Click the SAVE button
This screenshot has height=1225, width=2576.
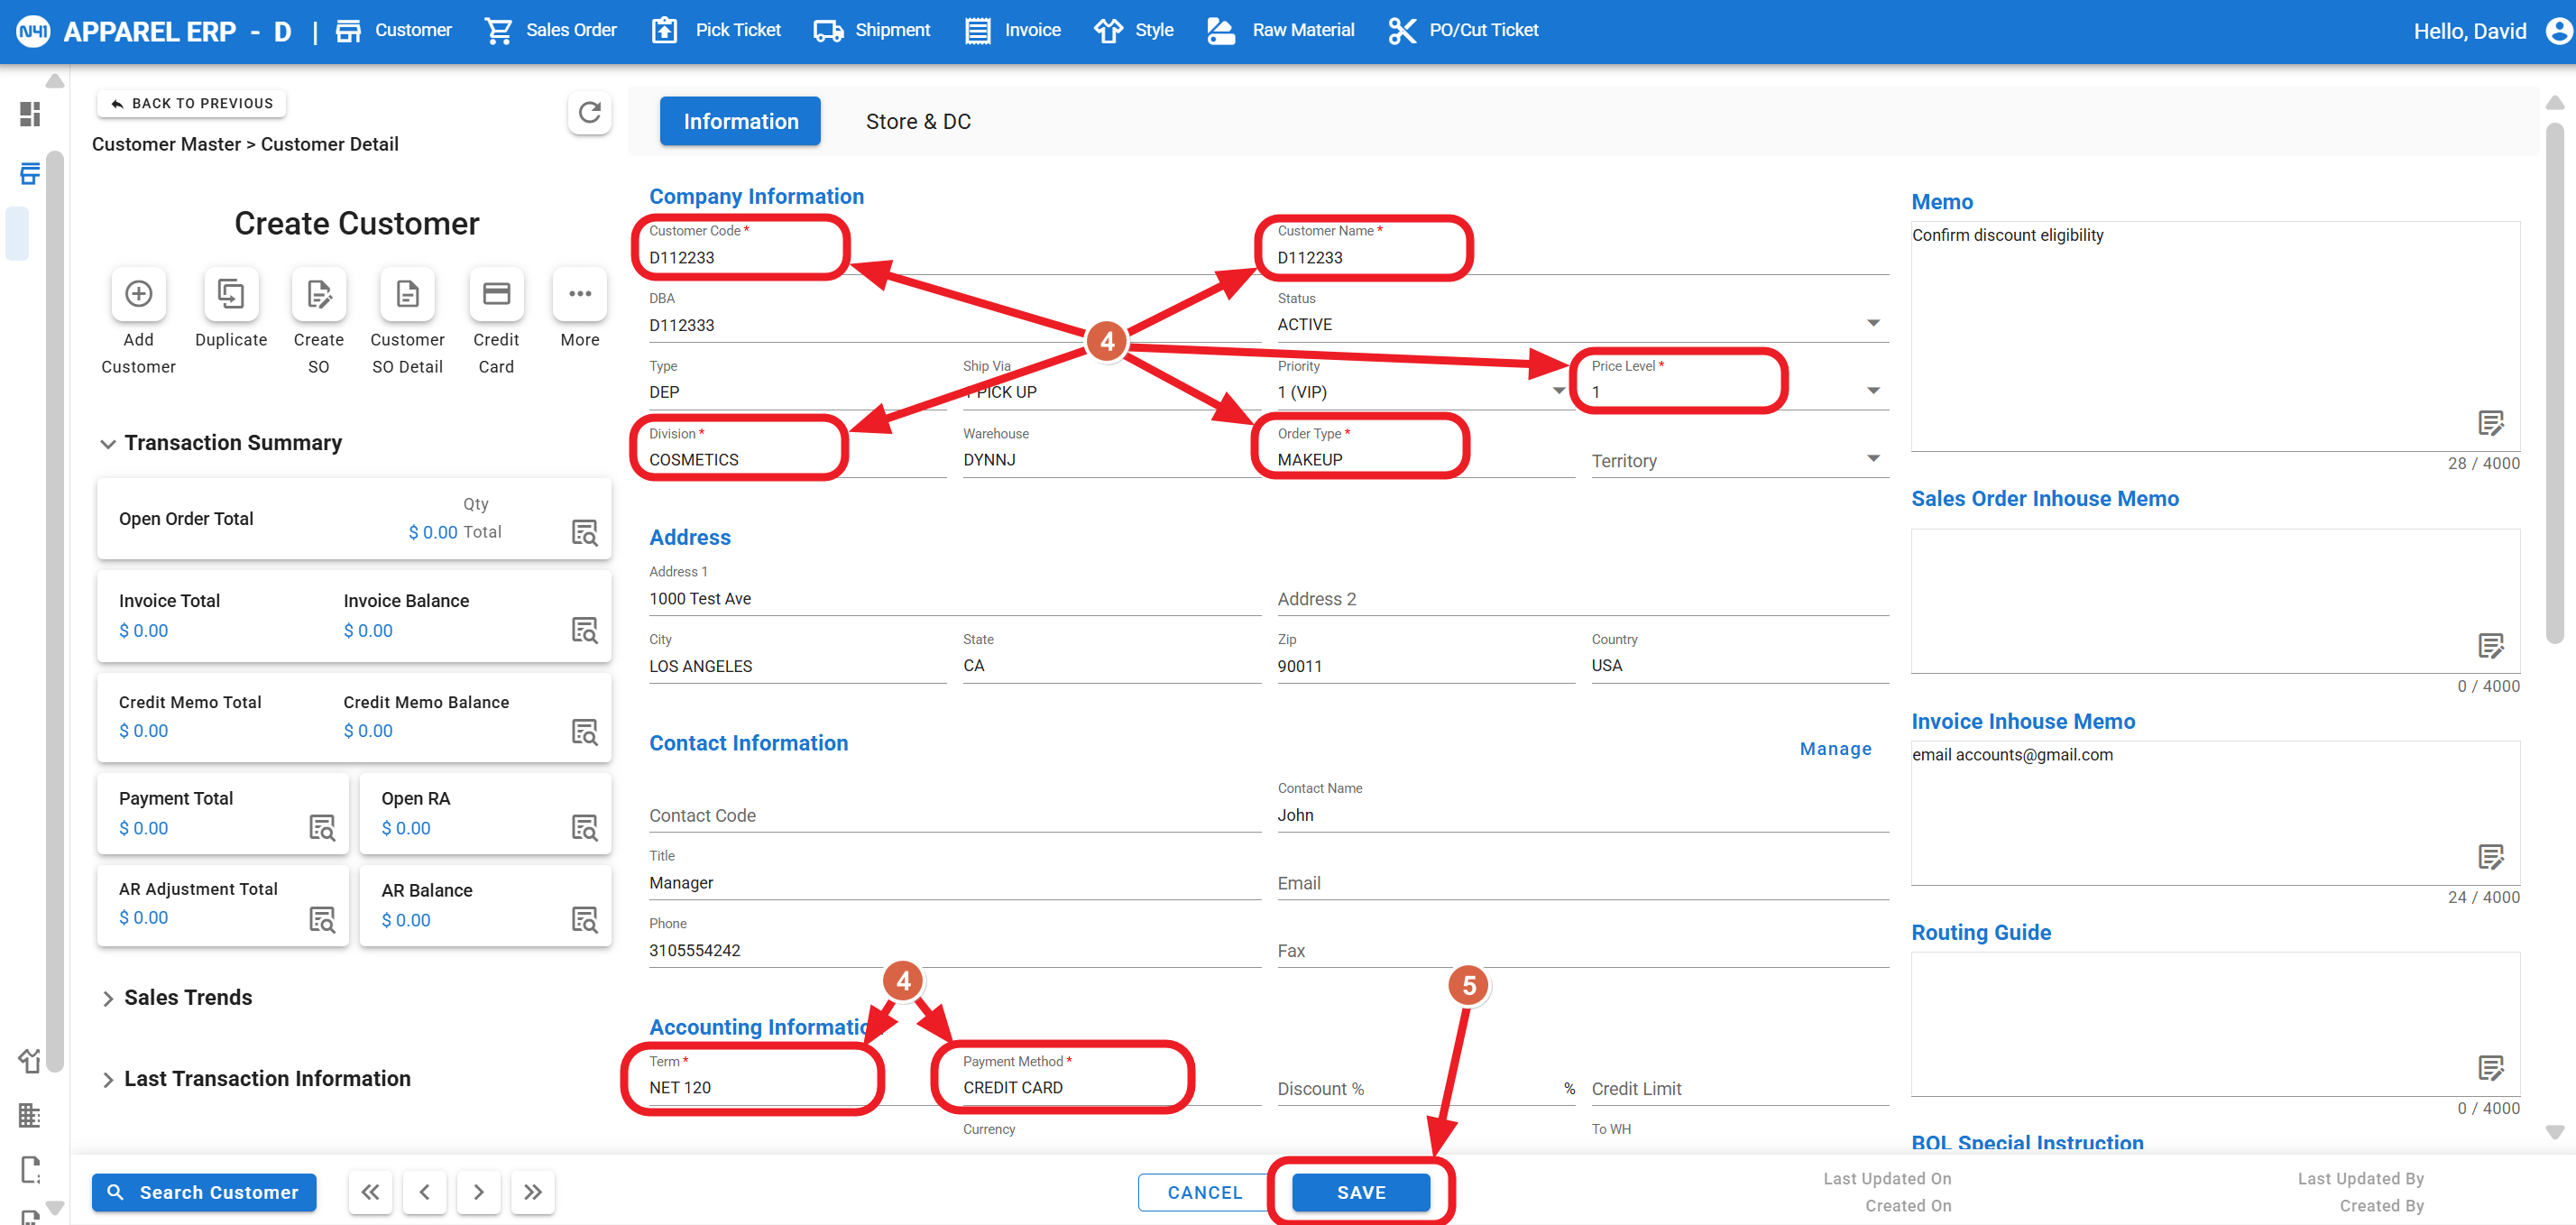(x=1360, y=1192)
